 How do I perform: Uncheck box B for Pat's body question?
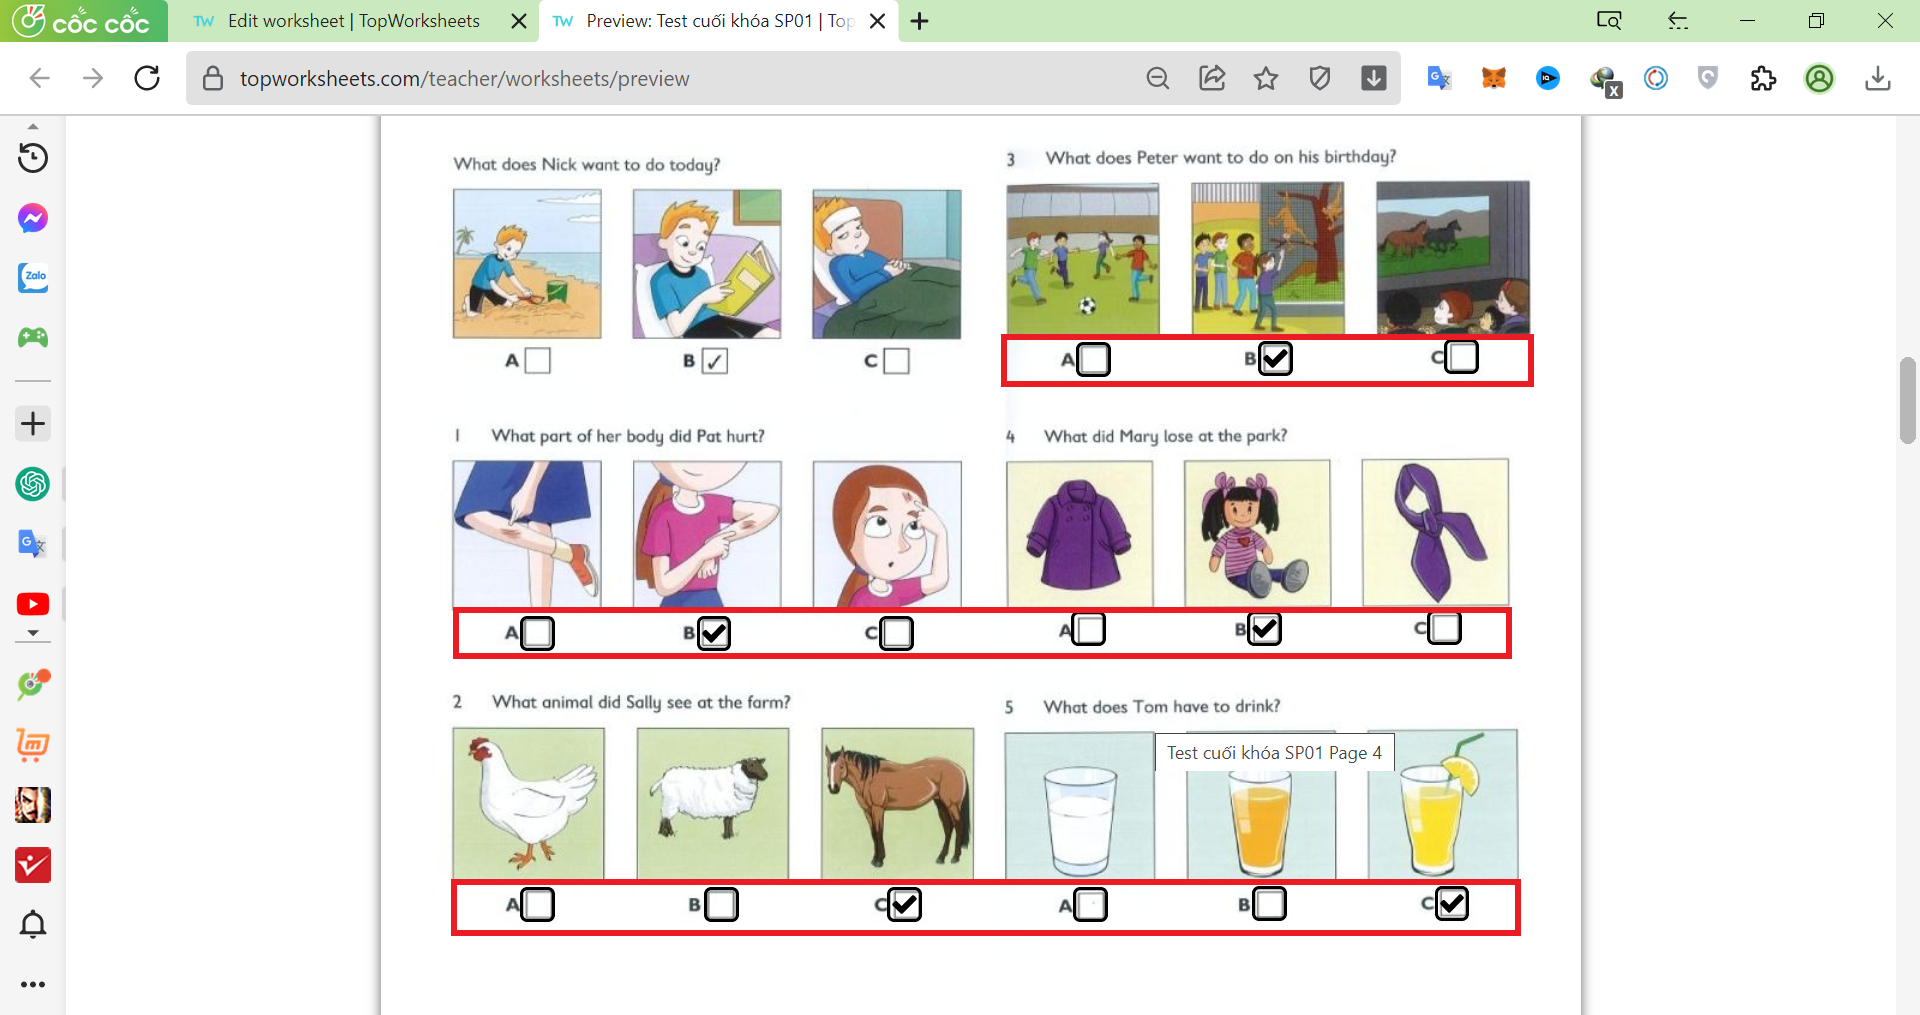[x=714, y=633]
